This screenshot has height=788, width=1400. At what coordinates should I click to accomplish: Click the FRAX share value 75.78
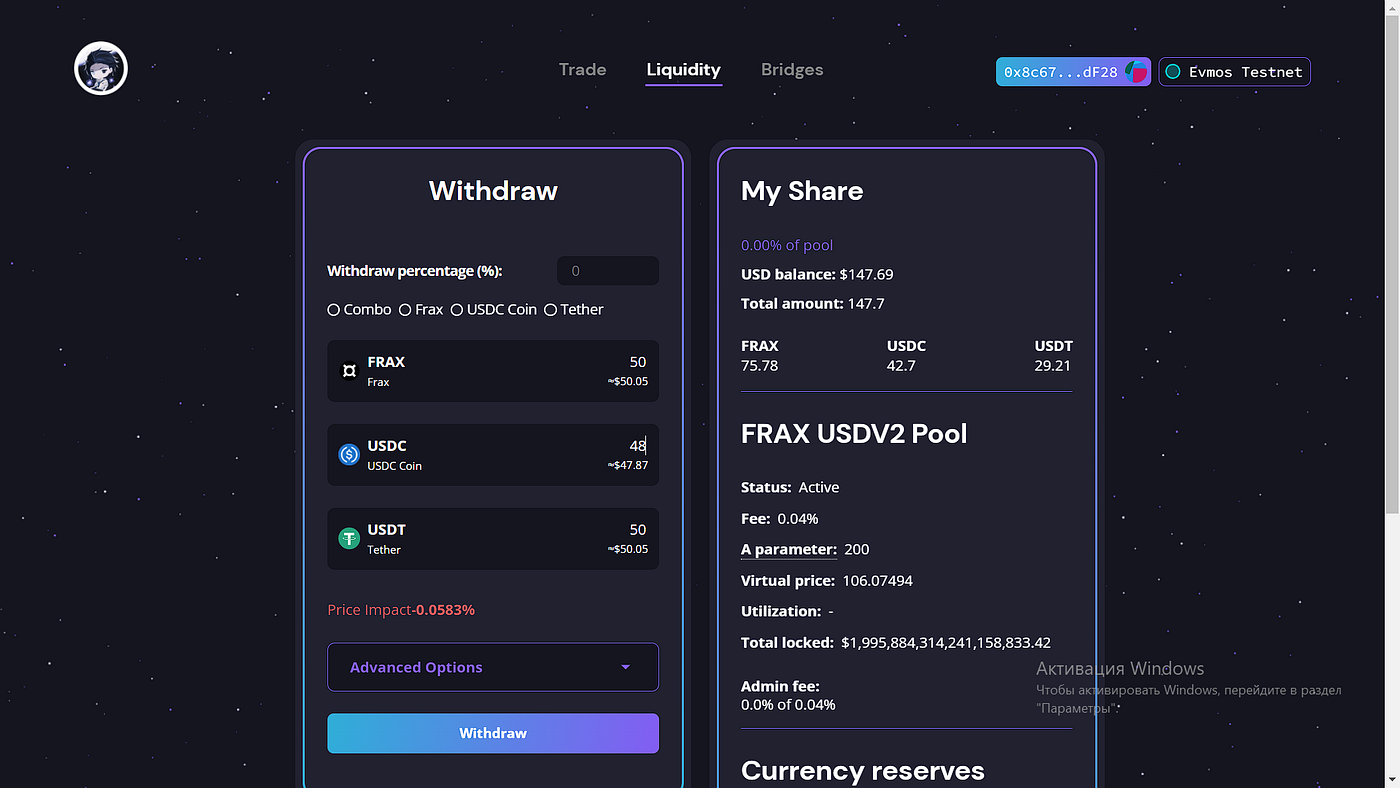coord(759,366)
